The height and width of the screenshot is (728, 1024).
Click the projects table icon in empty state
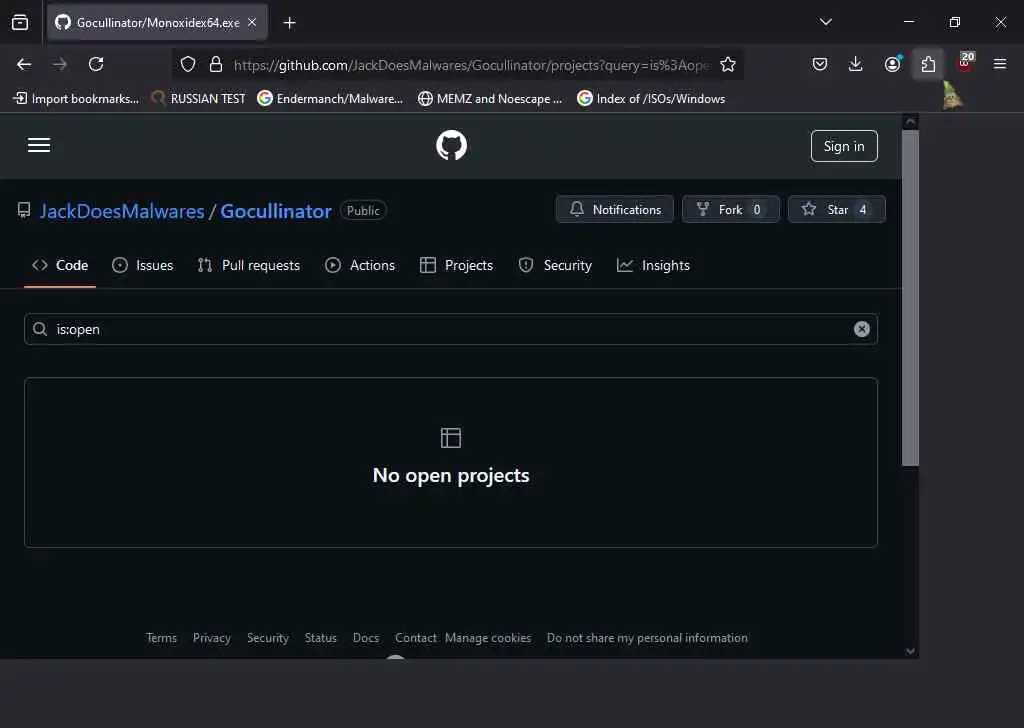tap(451, 437)
